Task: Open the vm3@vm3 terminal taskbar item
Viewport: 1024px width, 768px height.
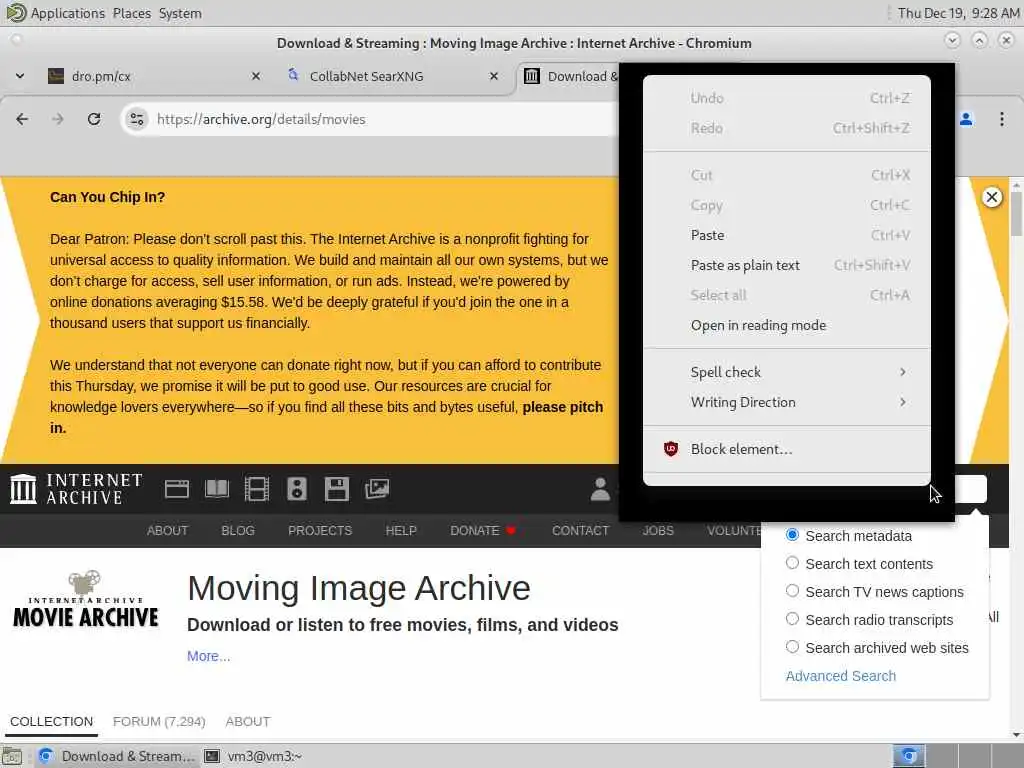Action: [x=253, y=756]
